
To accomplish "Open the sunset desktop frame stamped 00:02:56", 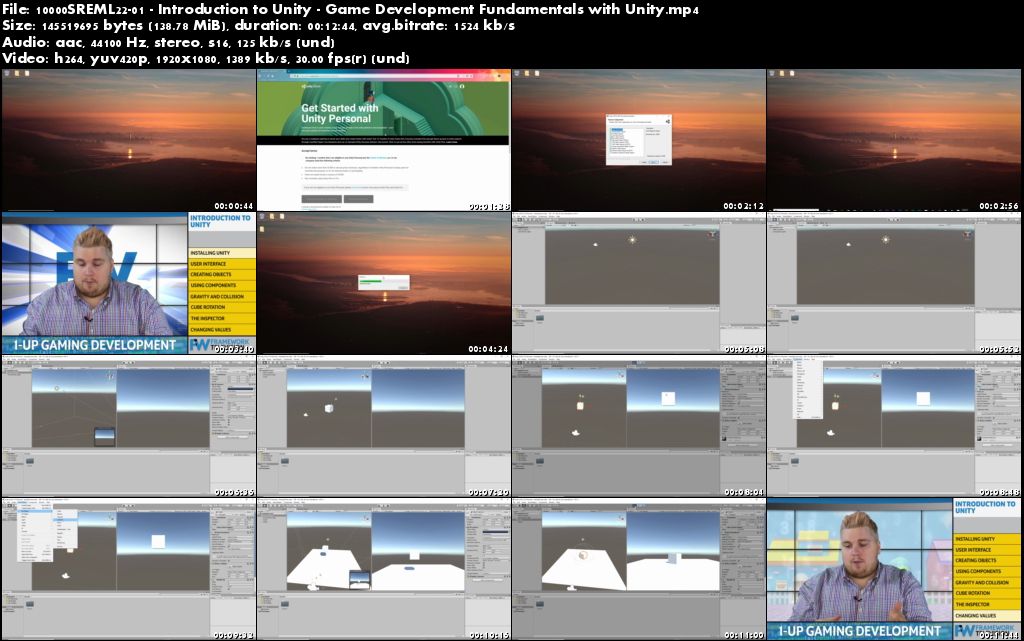I will point(894,140).
